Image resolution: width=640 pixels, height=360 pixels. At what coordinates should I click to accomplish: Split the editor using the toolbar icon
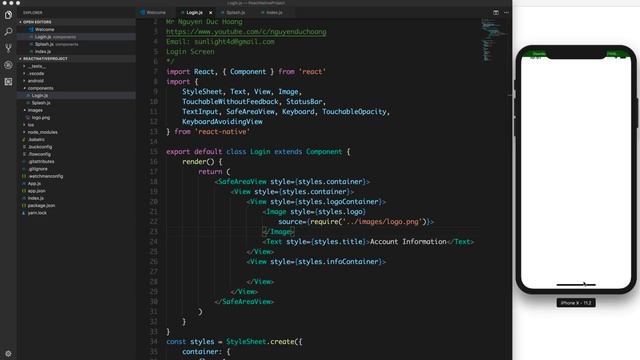click(x=496, y=13)
